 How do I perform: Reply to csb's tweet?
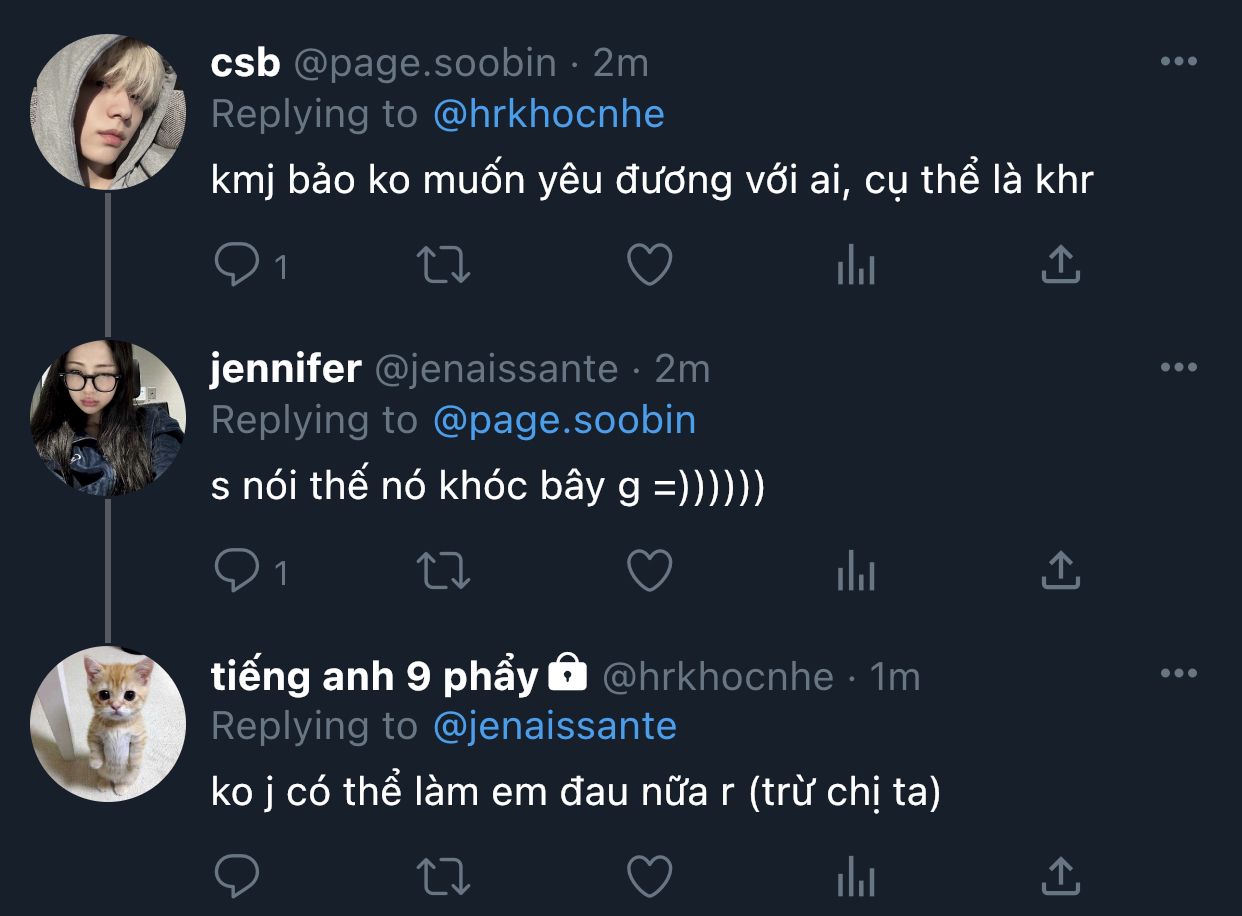238,266
